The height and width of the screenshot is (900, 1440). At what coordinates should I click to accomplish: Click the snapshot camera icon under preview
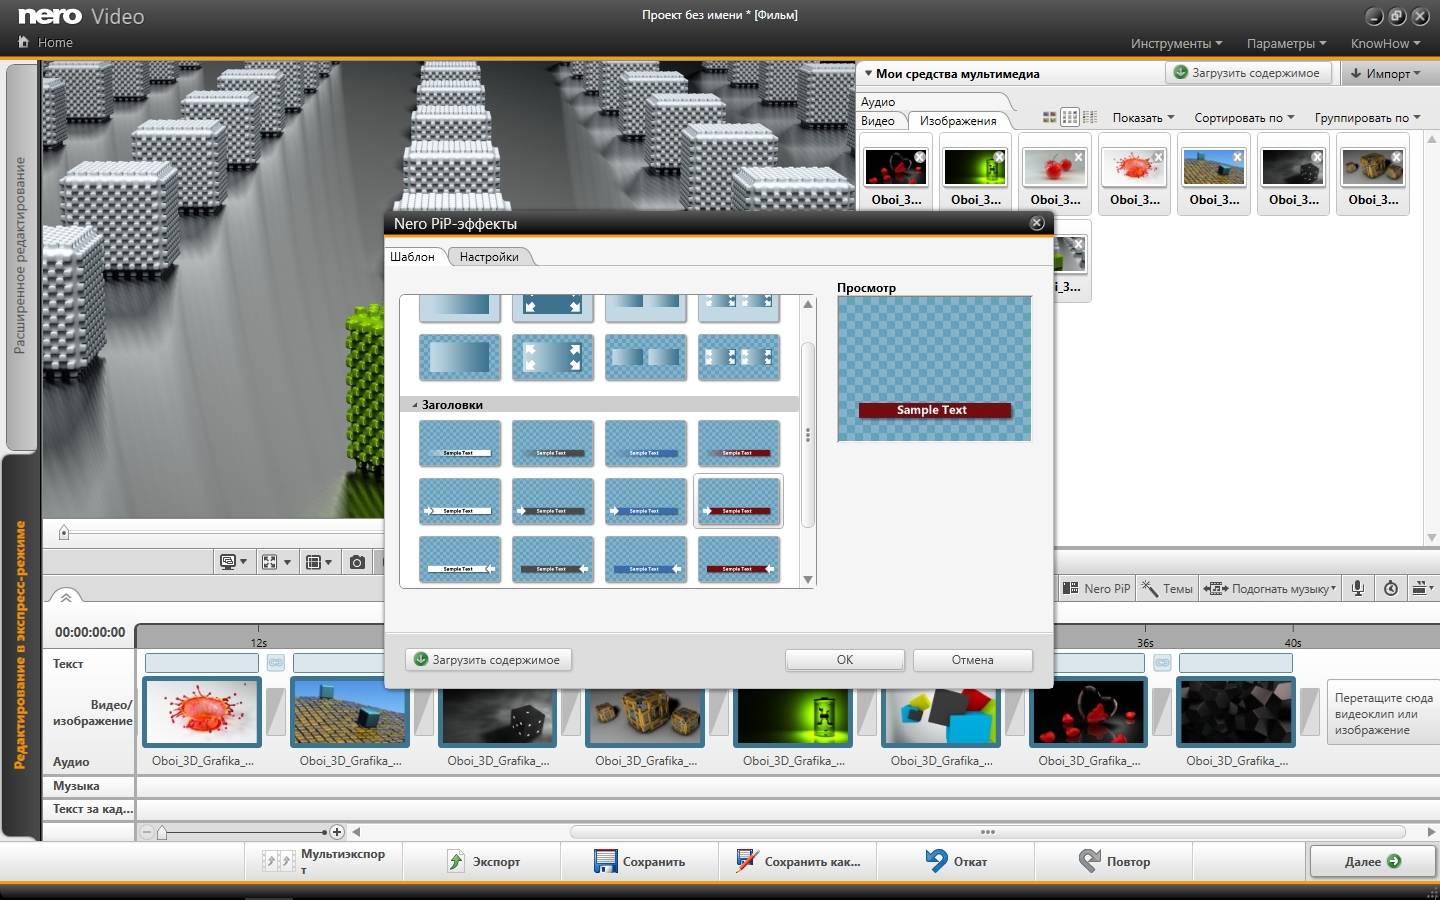[357, 562]
